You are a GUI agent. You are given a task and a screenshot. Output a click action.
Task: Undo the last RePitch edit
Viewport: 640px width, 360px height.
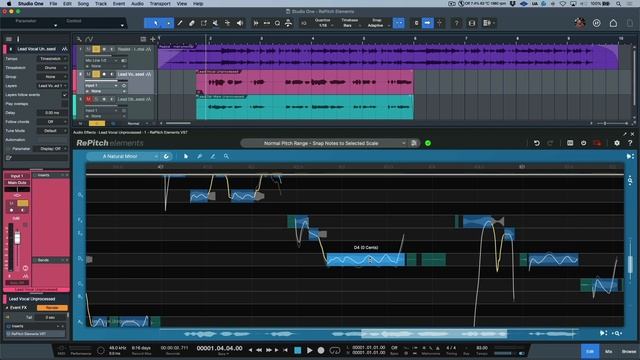point(537,143)
